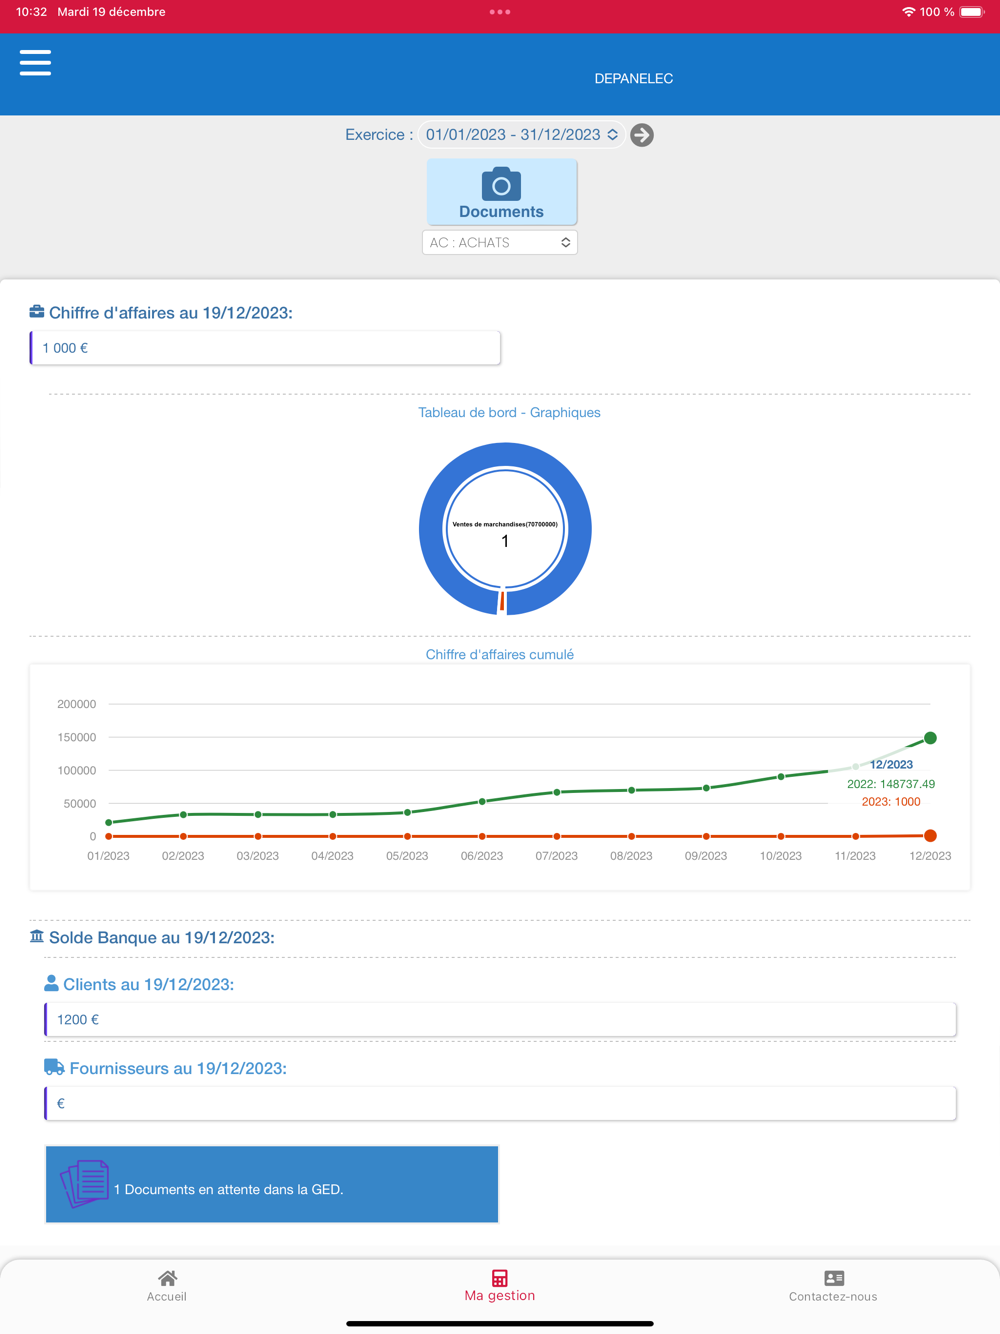Go to the Accueil tab
Viewport: 1000px width, 1334px height.
pyautogui.click(x=167, y=1286)
